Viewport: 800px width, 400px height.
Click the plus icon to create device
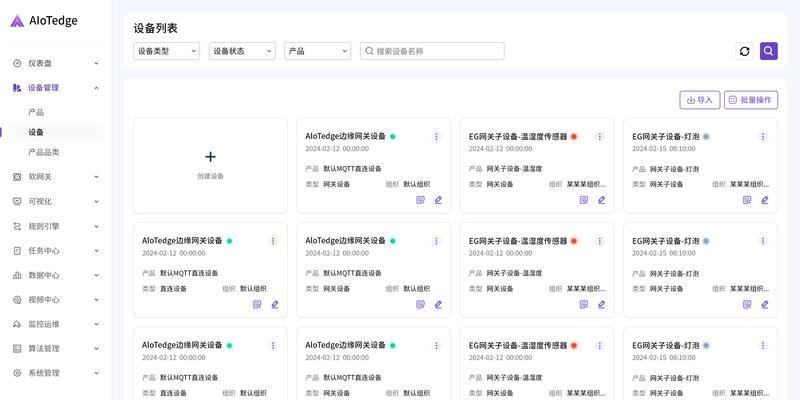click(210, 157)
